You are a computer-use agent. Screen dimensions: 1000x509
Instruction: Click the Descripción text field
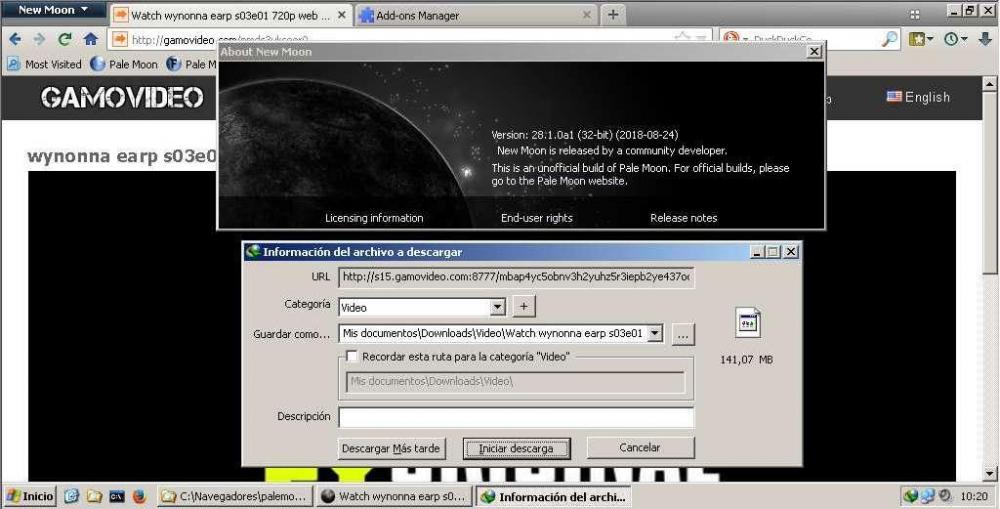coord(515,417)
